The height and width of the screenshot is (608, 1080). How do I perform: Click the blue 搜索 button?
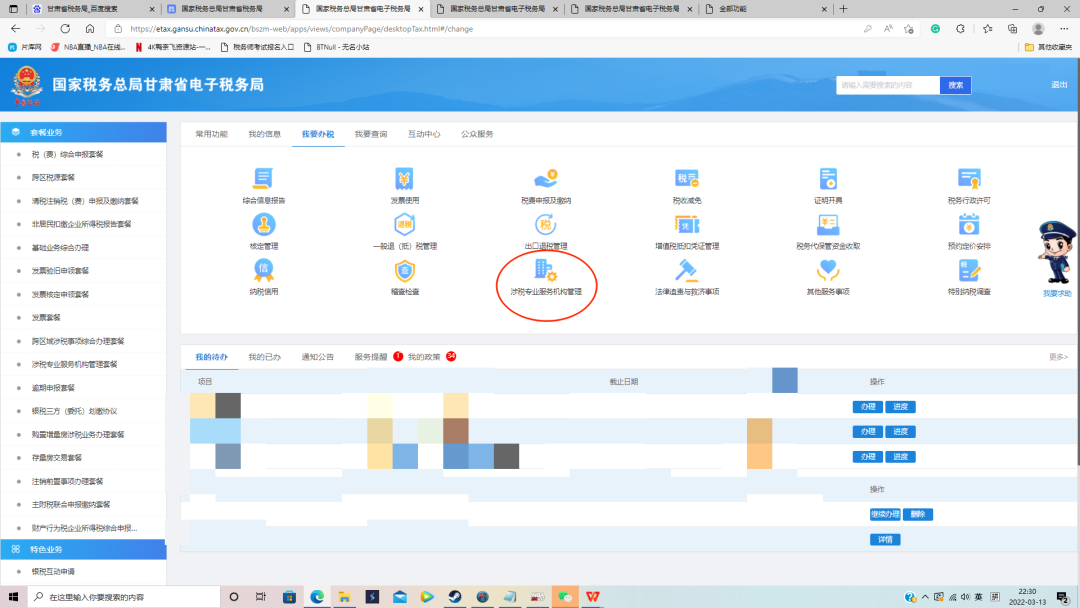pyautogui.click(x=955, y=85)
